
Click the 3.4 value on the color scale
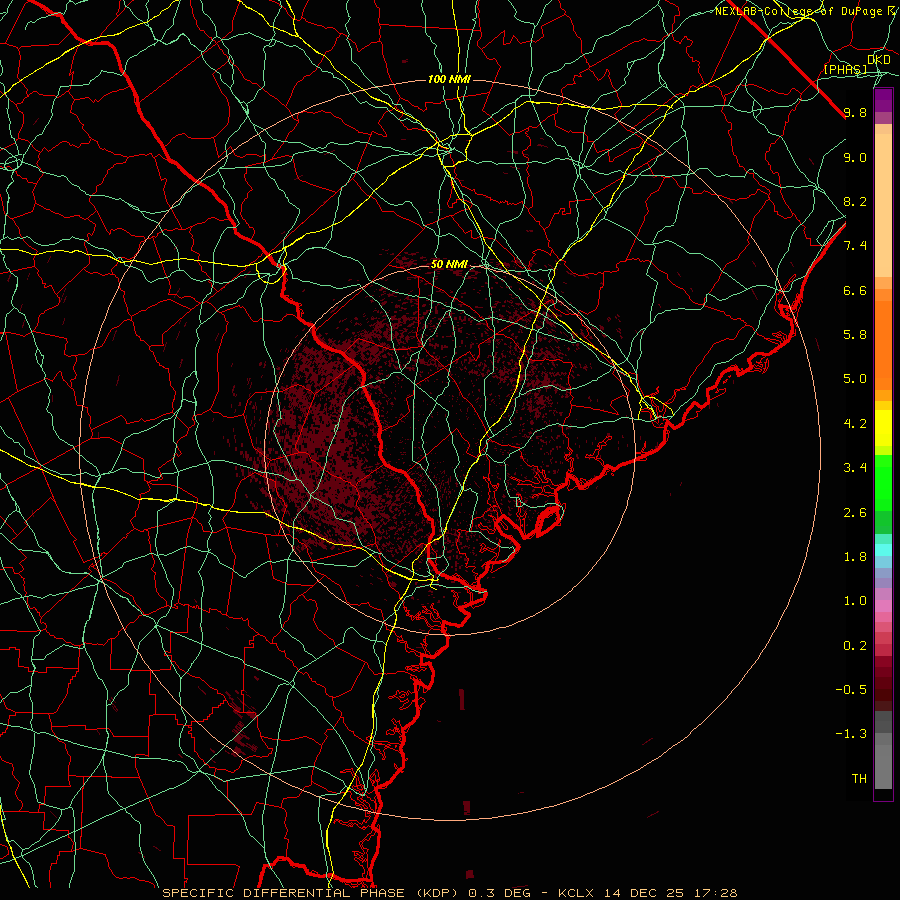tap(855, 468)
